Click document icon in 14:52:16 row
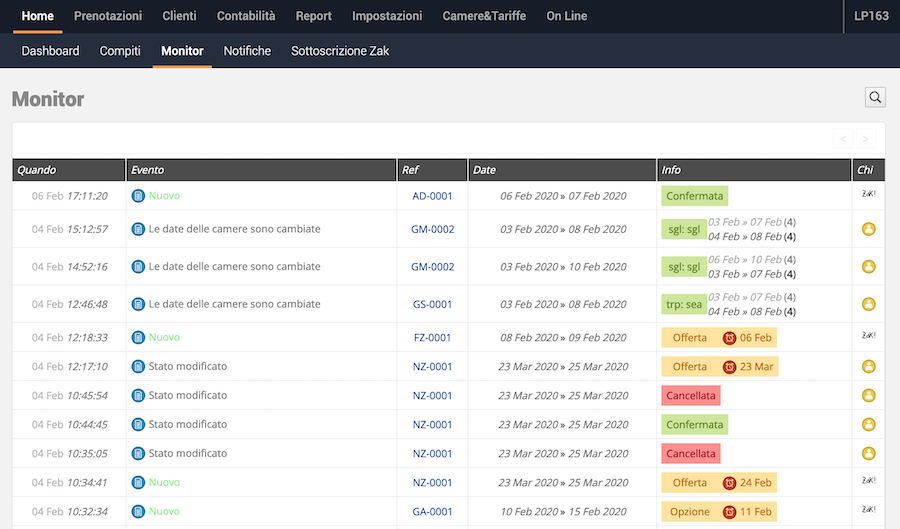 pyautogui.click(x=138, y=267)
